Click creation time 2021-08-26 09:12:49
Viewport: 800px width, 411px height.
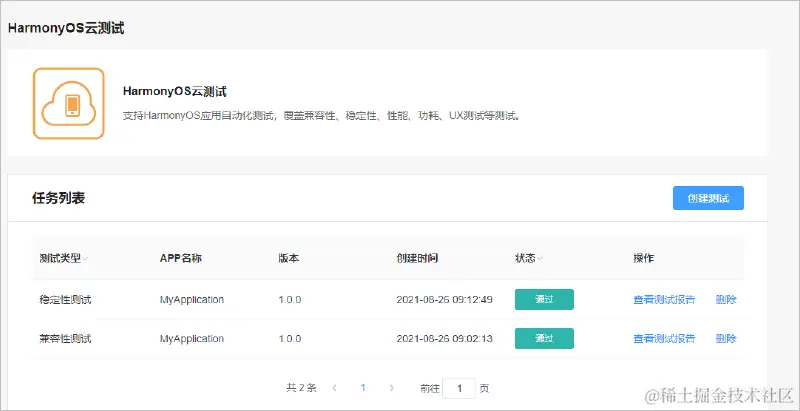coord(444,299)
